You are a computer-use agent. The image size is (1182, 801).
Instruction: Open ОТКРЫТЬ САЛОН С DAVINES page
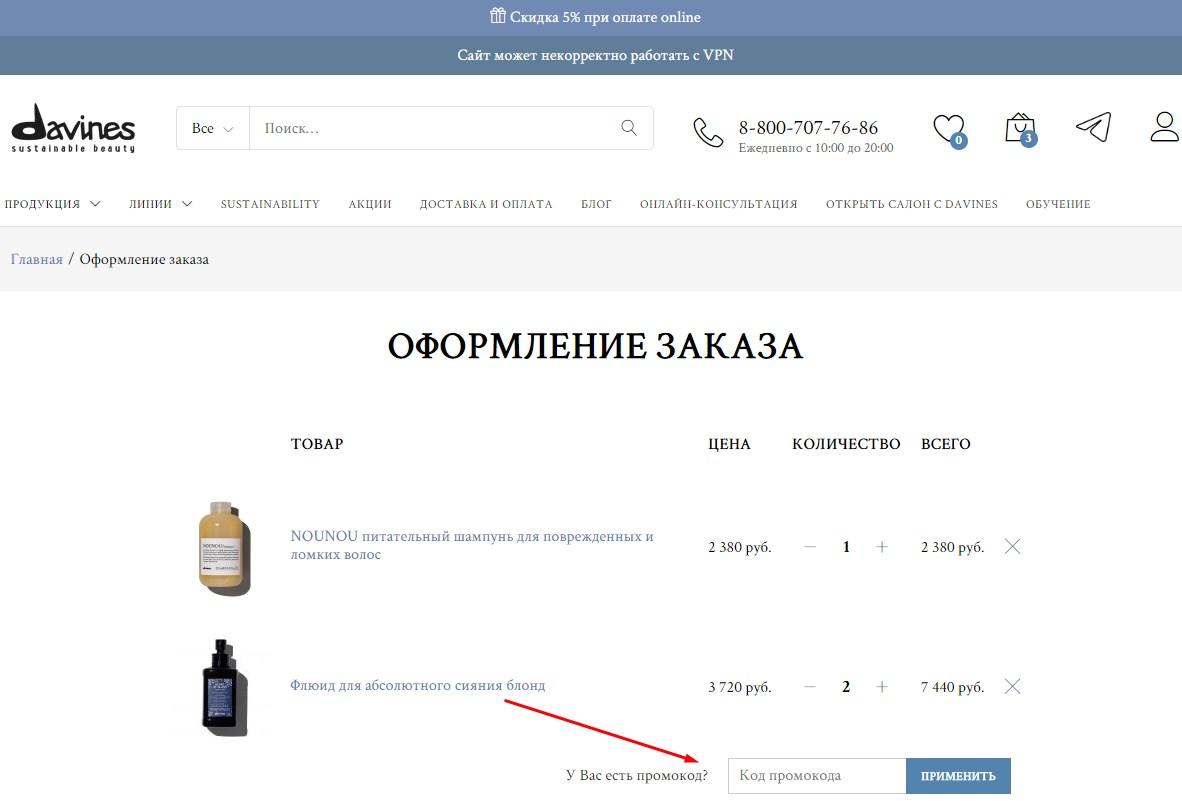pyautogui.click(x=911, y=204)
